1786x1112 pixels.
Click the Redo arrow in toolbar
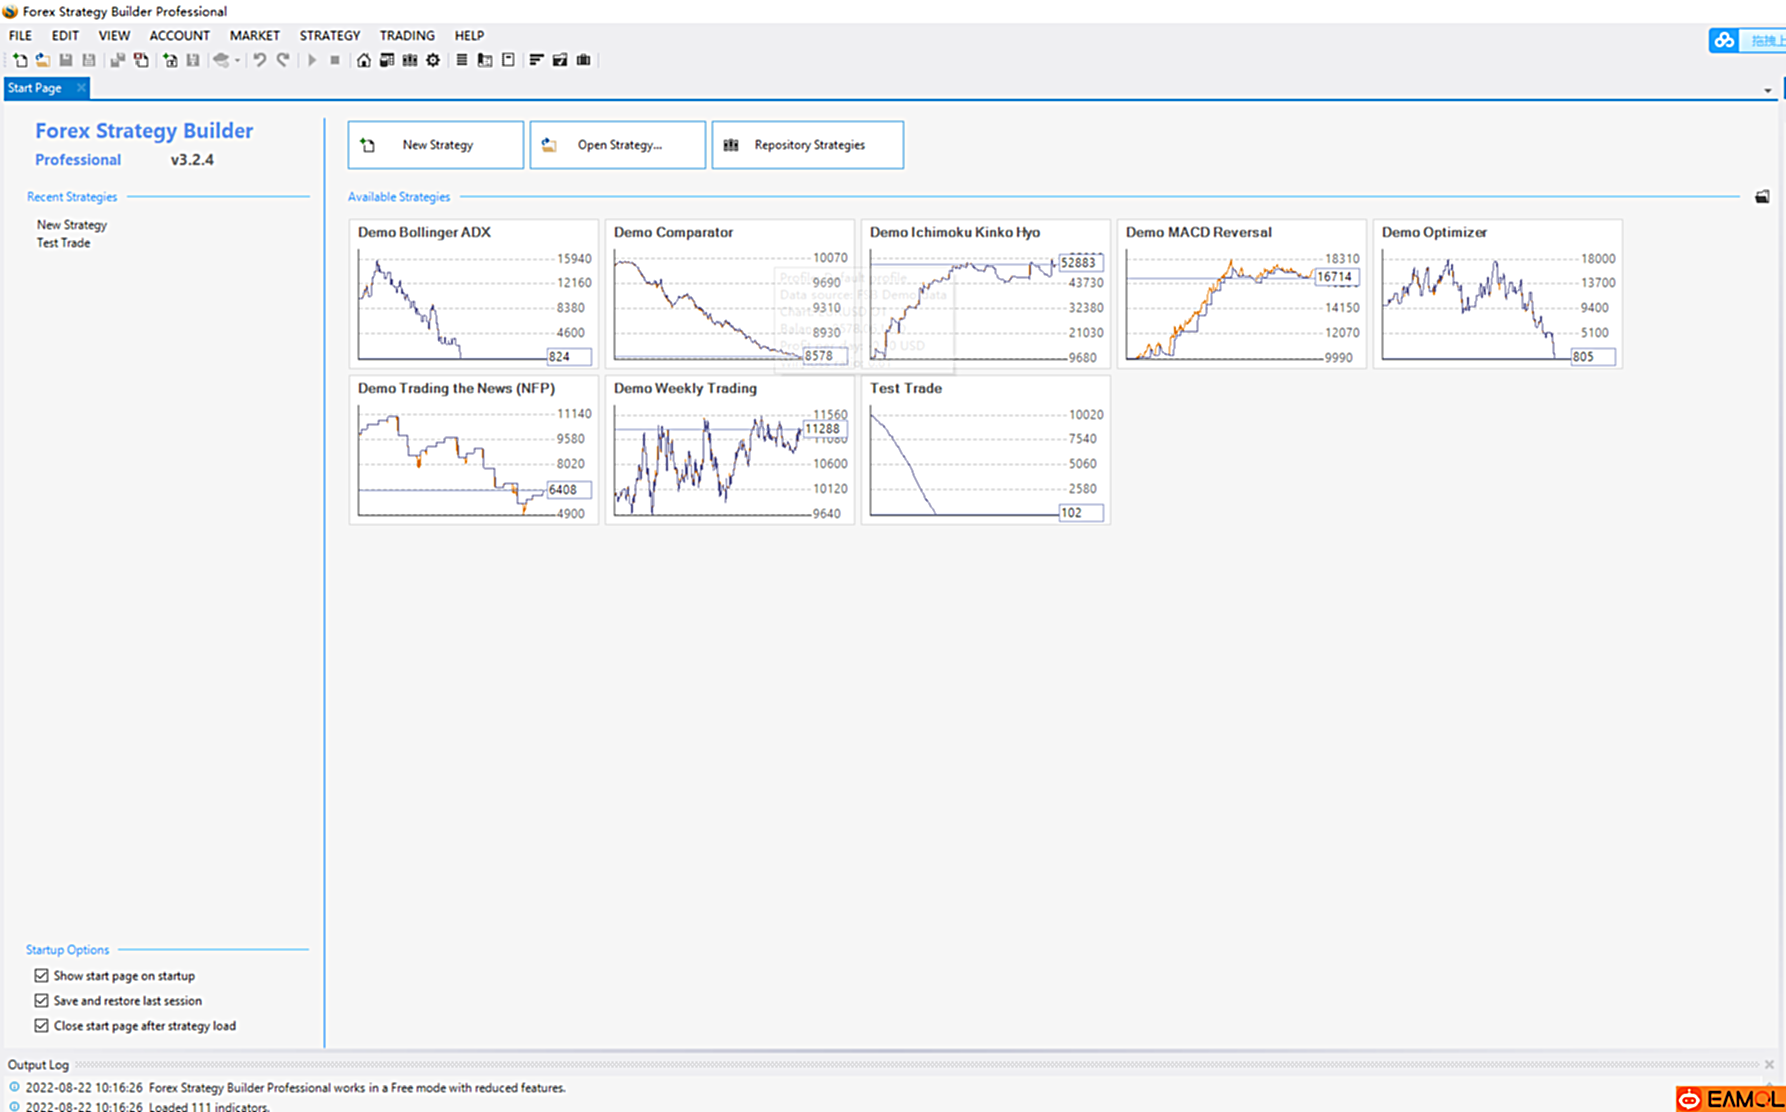(283, 60)
